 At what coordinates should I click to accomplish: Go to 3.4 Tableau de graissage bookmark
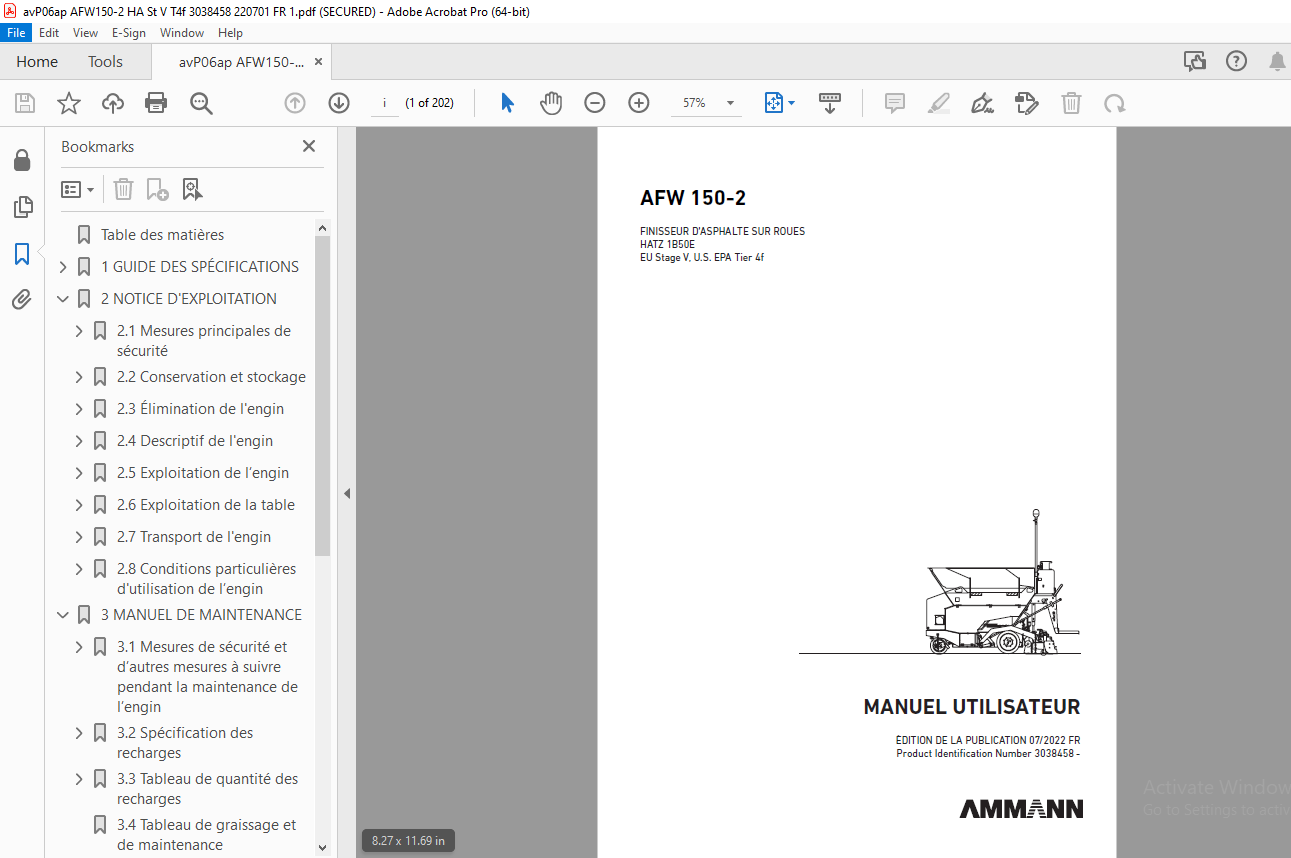tap(207, 835)
